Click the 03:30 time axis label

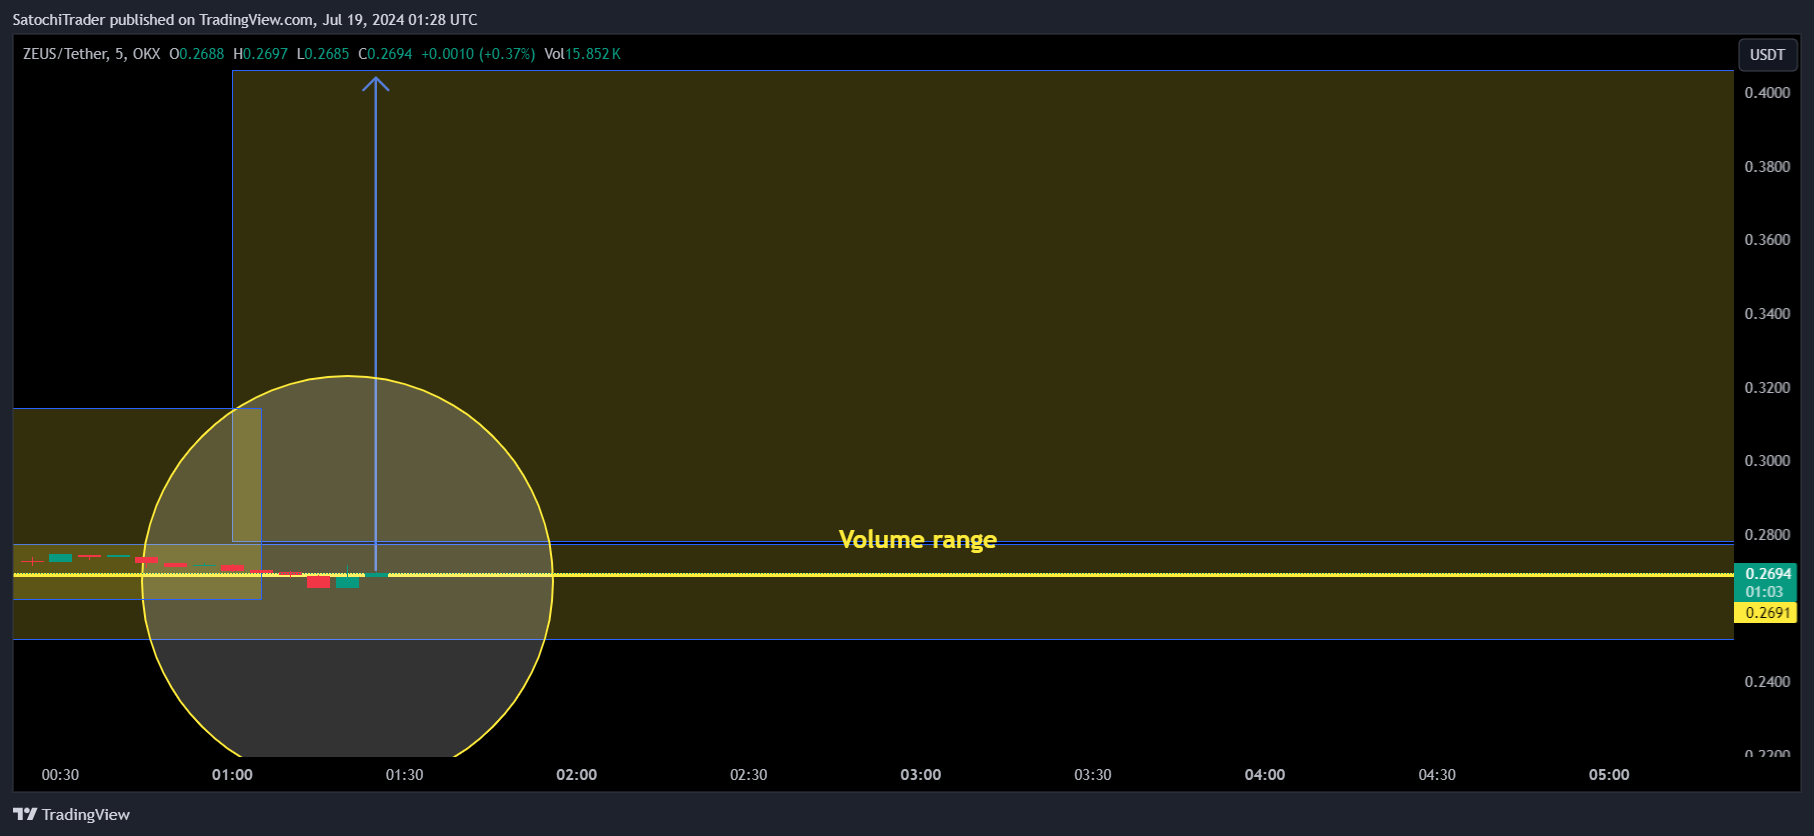tap(1092, 775)
